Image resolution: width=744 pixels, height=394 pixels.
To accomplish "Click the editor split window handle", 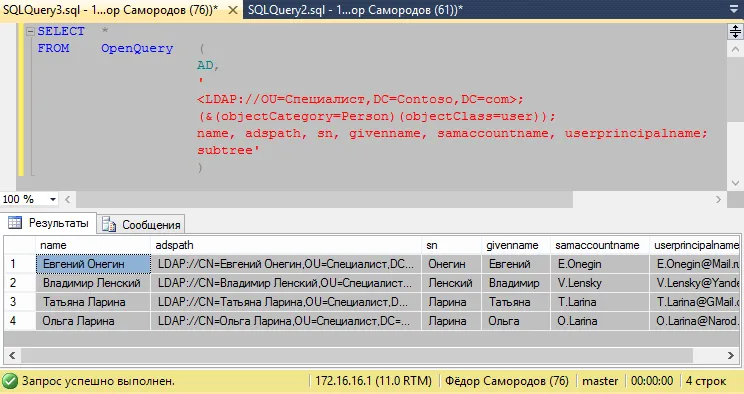I will [x=735, y=31].
